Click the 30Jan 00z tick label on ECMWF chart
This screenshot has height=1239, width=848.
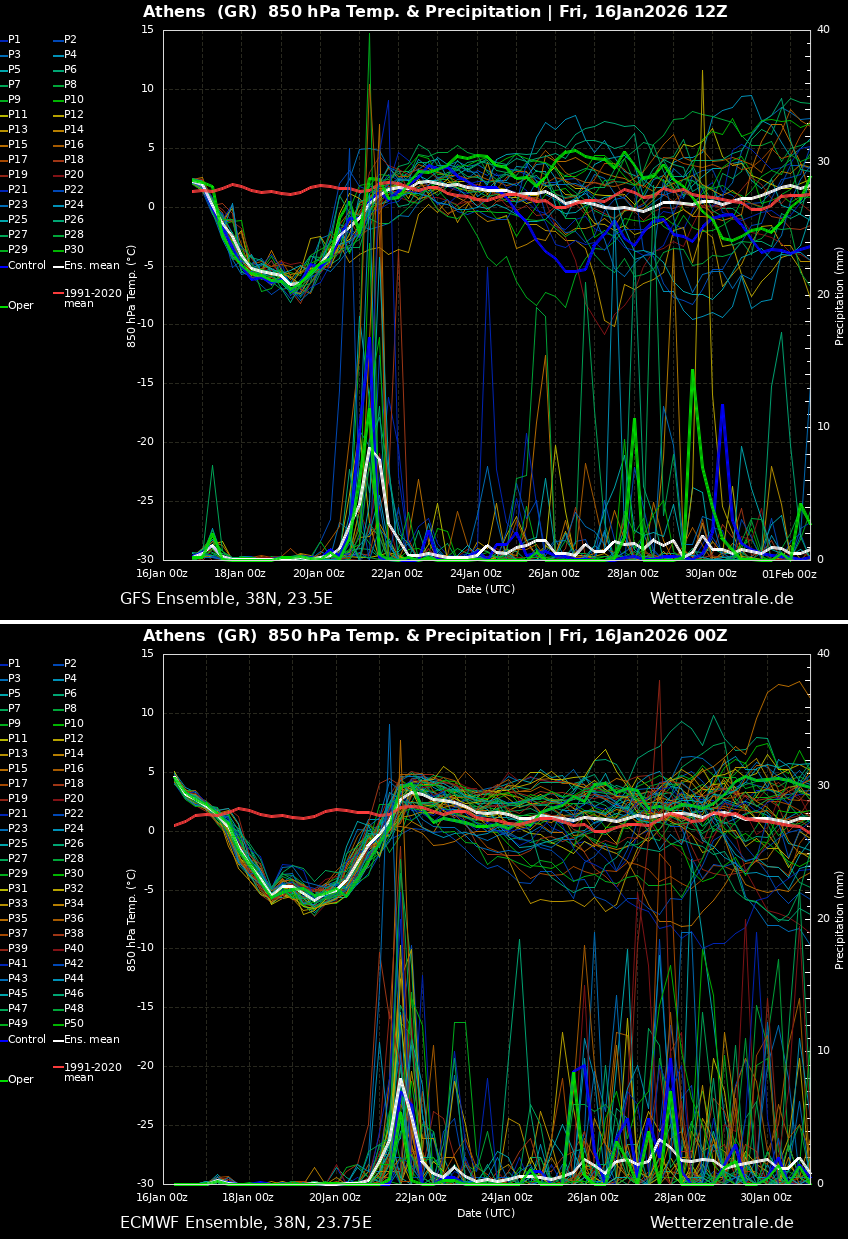pyautogui.click(x=766, y=1198)
